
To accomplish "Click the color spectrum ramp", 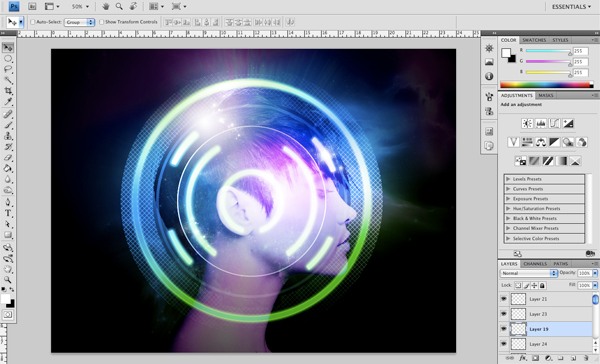I will pyautogui.click(x=546, y=85).
